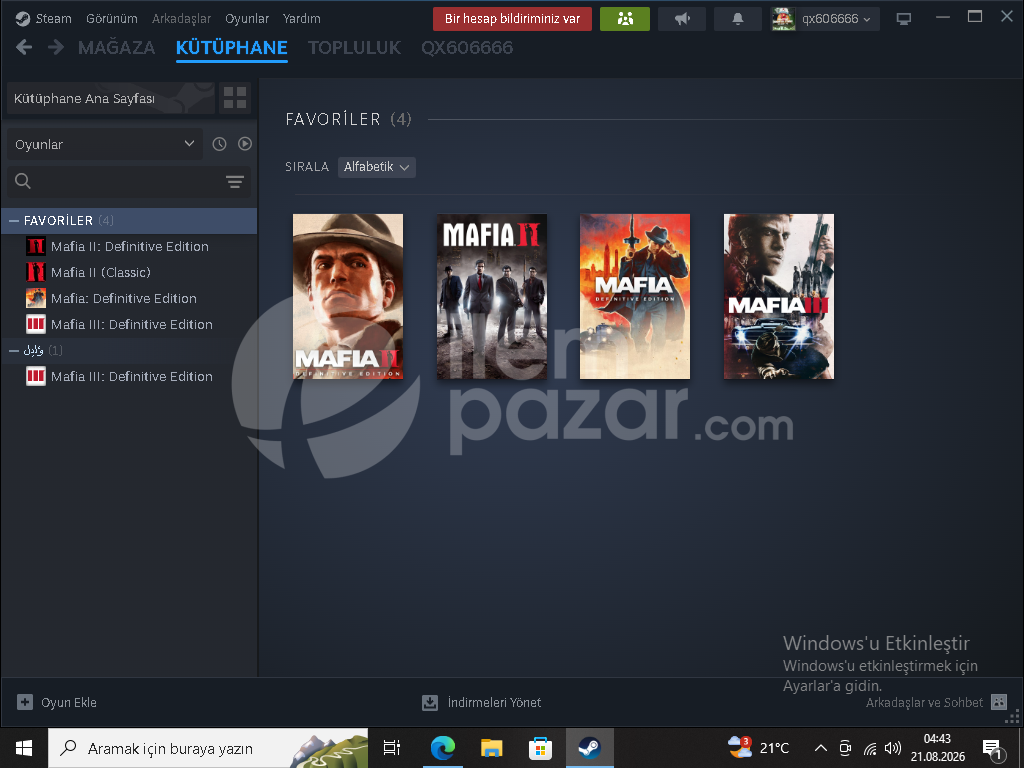Switch to the KÜTÜPHANE tab
Viewport: 1024px width, 768px height.
click(x=232, y=48)
